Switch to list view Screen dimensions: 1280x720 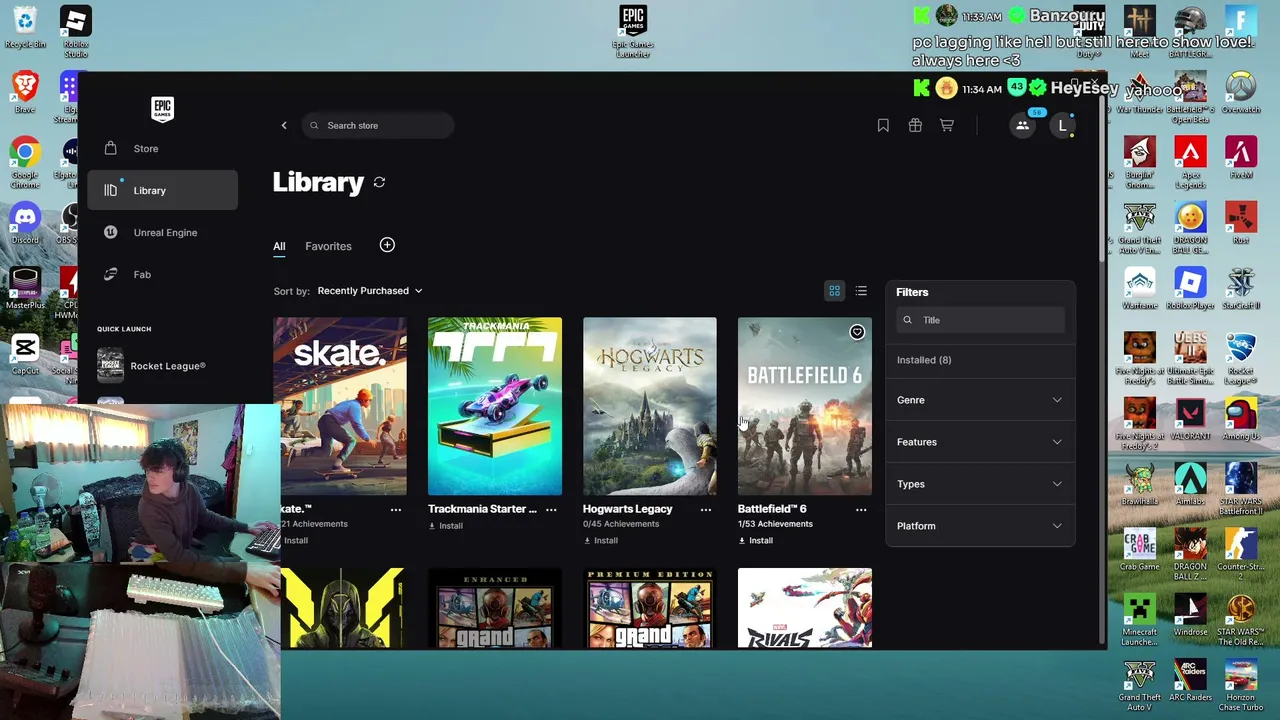pyautogui.click(x=861, y=291)
